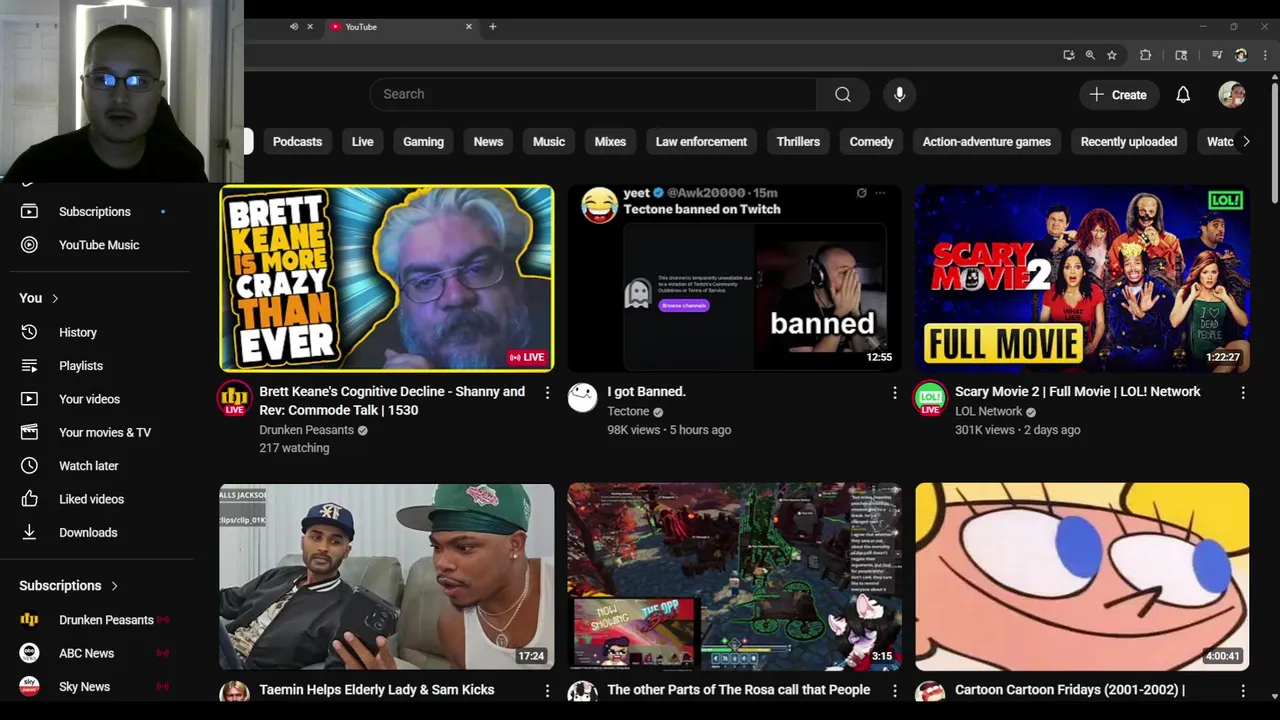The width and height of the screenshot is (1280, 720).
Task: Open Tectone channel avatar under video
Action: click(x=582, y=397)
